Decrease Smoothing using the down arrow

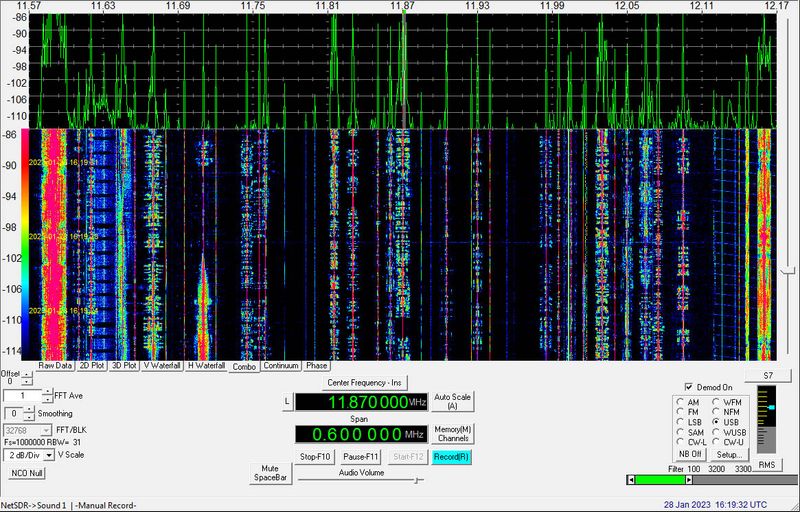[30, 417]
